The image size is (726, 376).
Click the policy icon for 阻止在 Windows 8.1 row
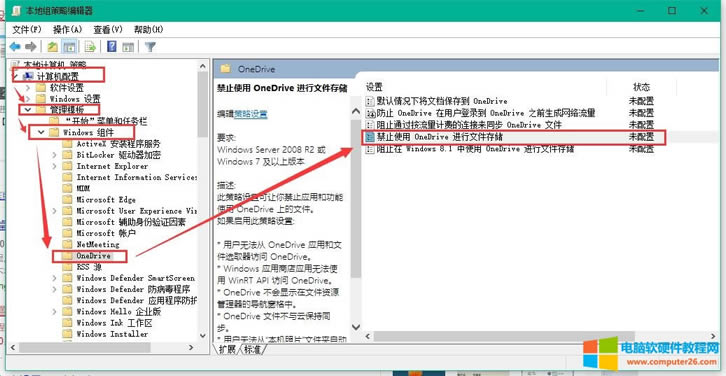[x=370, y=149]
